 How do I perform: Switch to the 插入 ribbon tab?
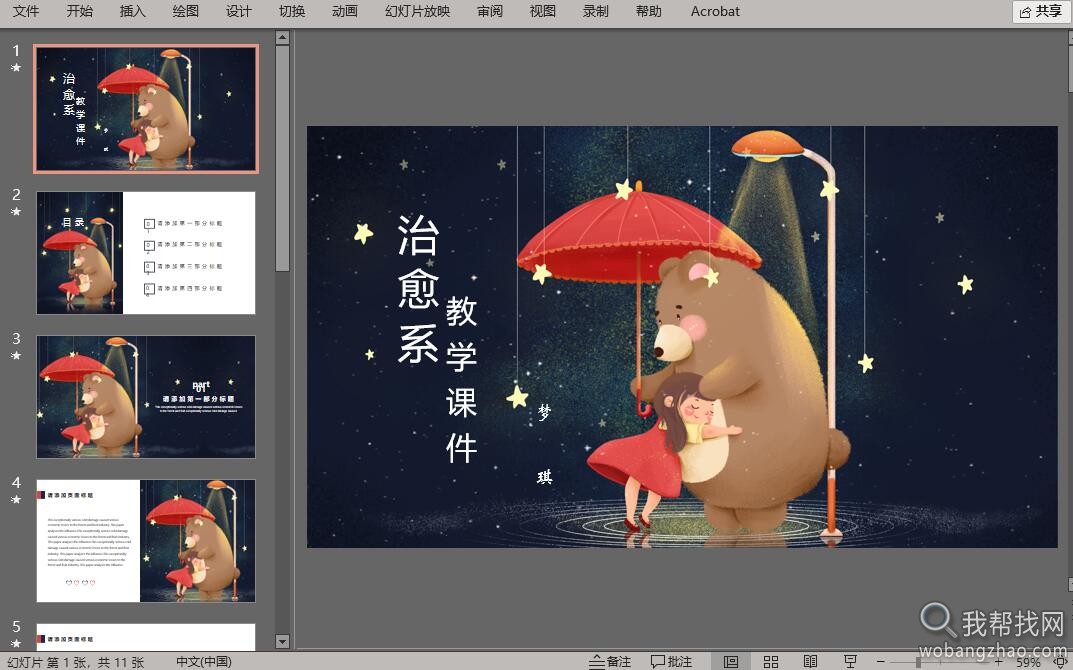[x=132, y=11]
